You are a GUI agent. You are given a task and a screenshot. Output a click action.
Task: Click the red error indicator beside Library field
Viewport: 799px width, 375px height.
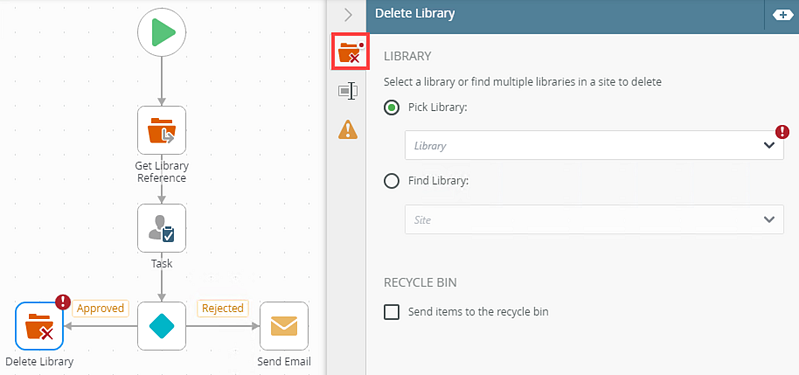pos(782,132)
